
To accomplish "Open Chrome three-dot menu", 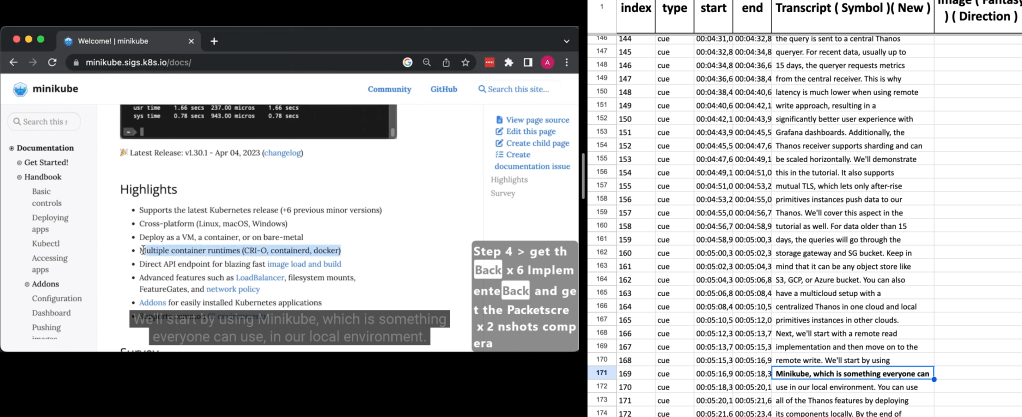I will click(566, 63).
